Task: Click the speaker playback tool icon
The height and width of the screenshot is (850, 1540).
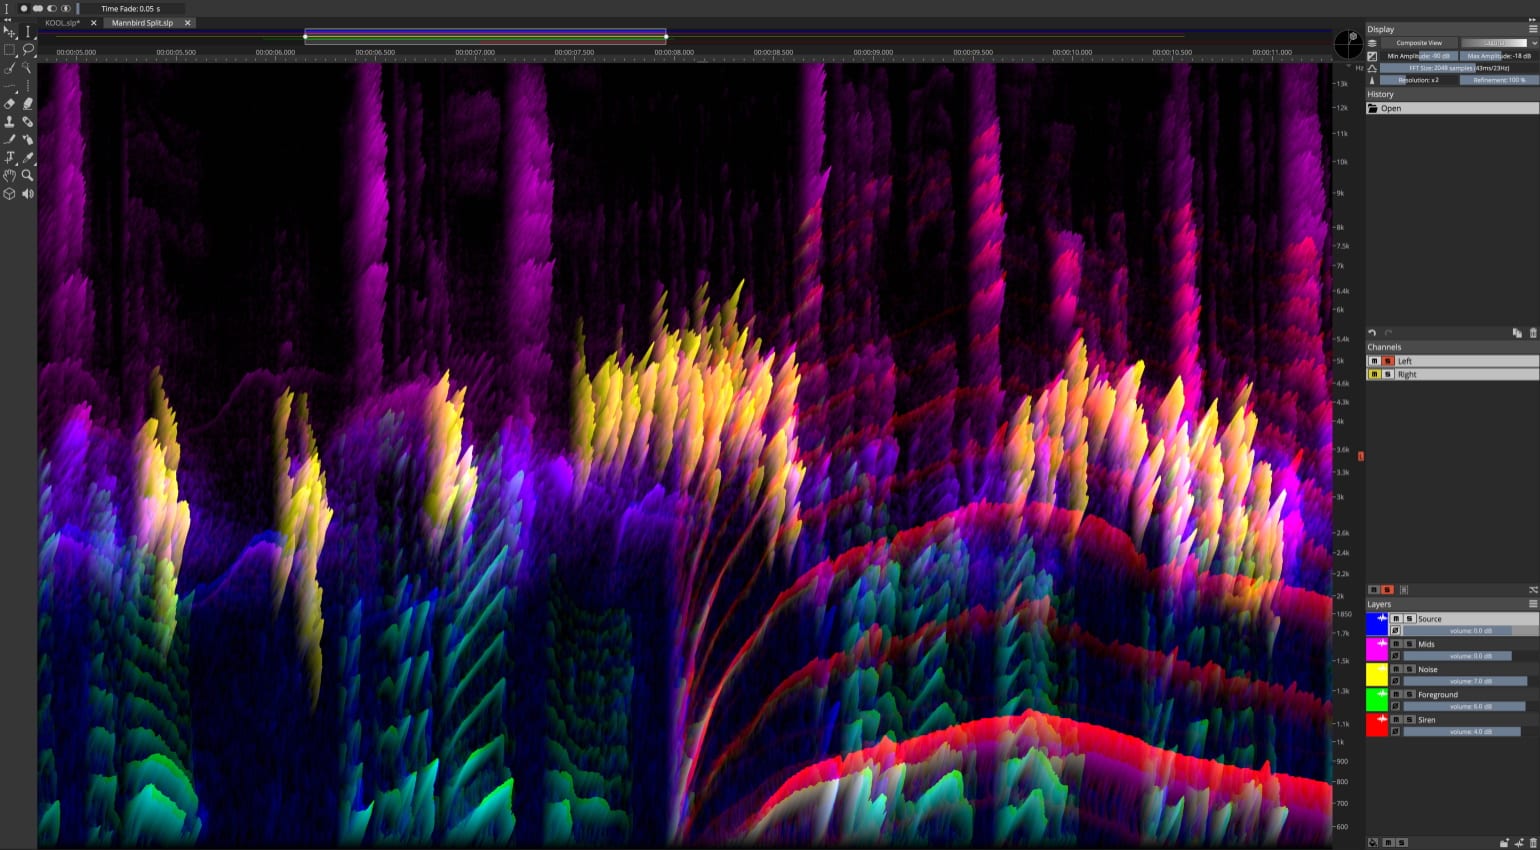Action: pos(28,194)
